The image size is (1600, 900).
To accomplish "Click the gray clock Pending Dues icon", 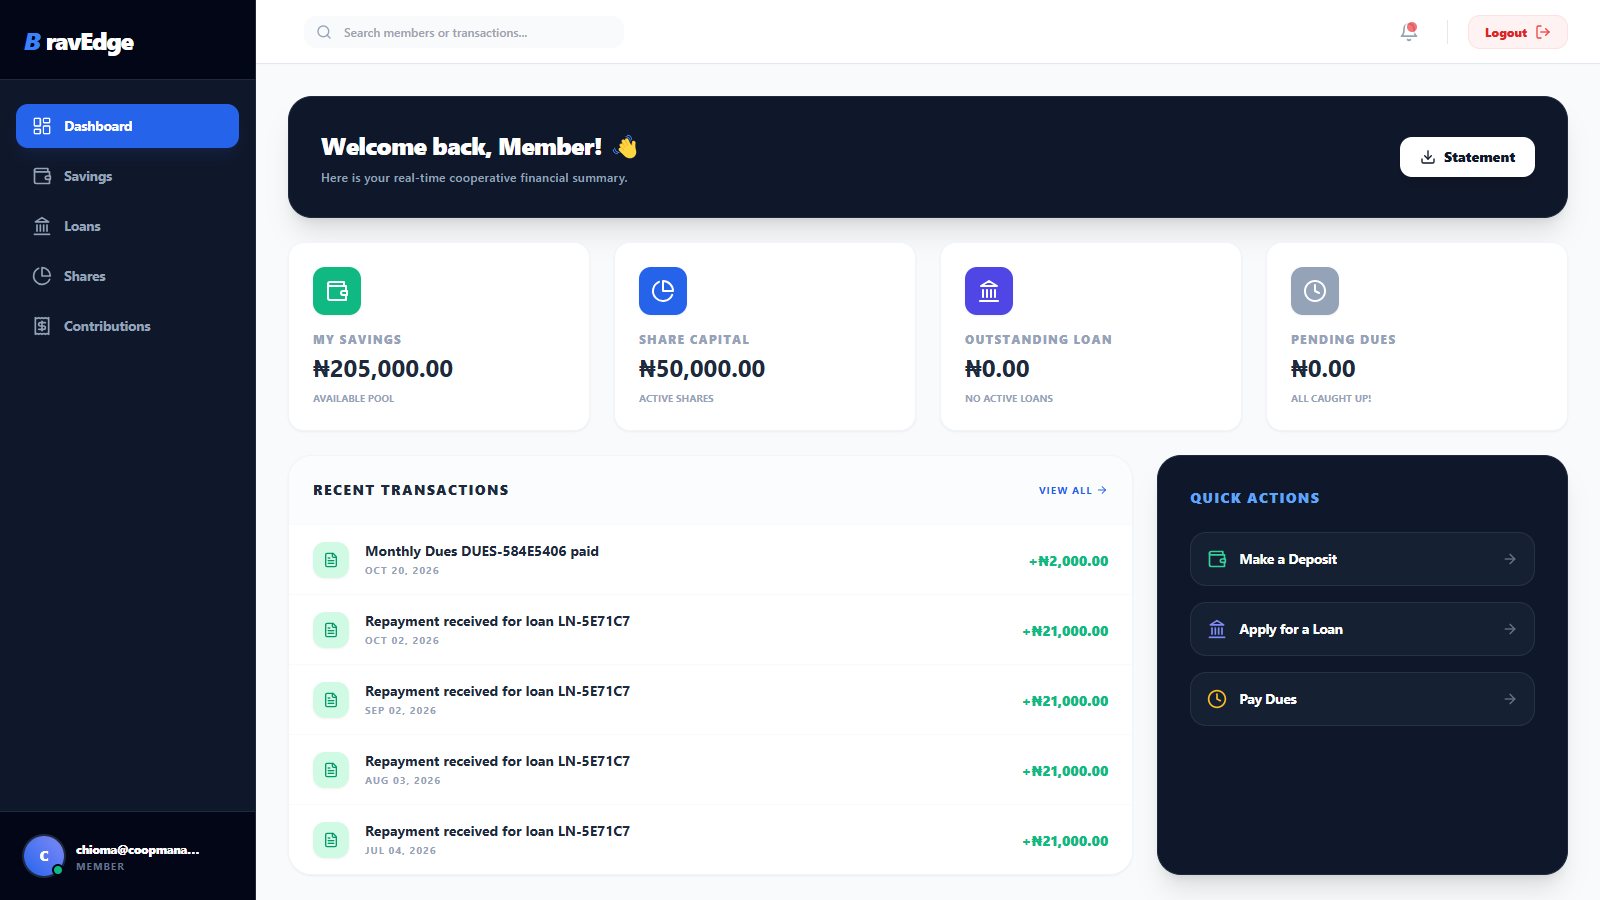I will (x=1315, y=291).
